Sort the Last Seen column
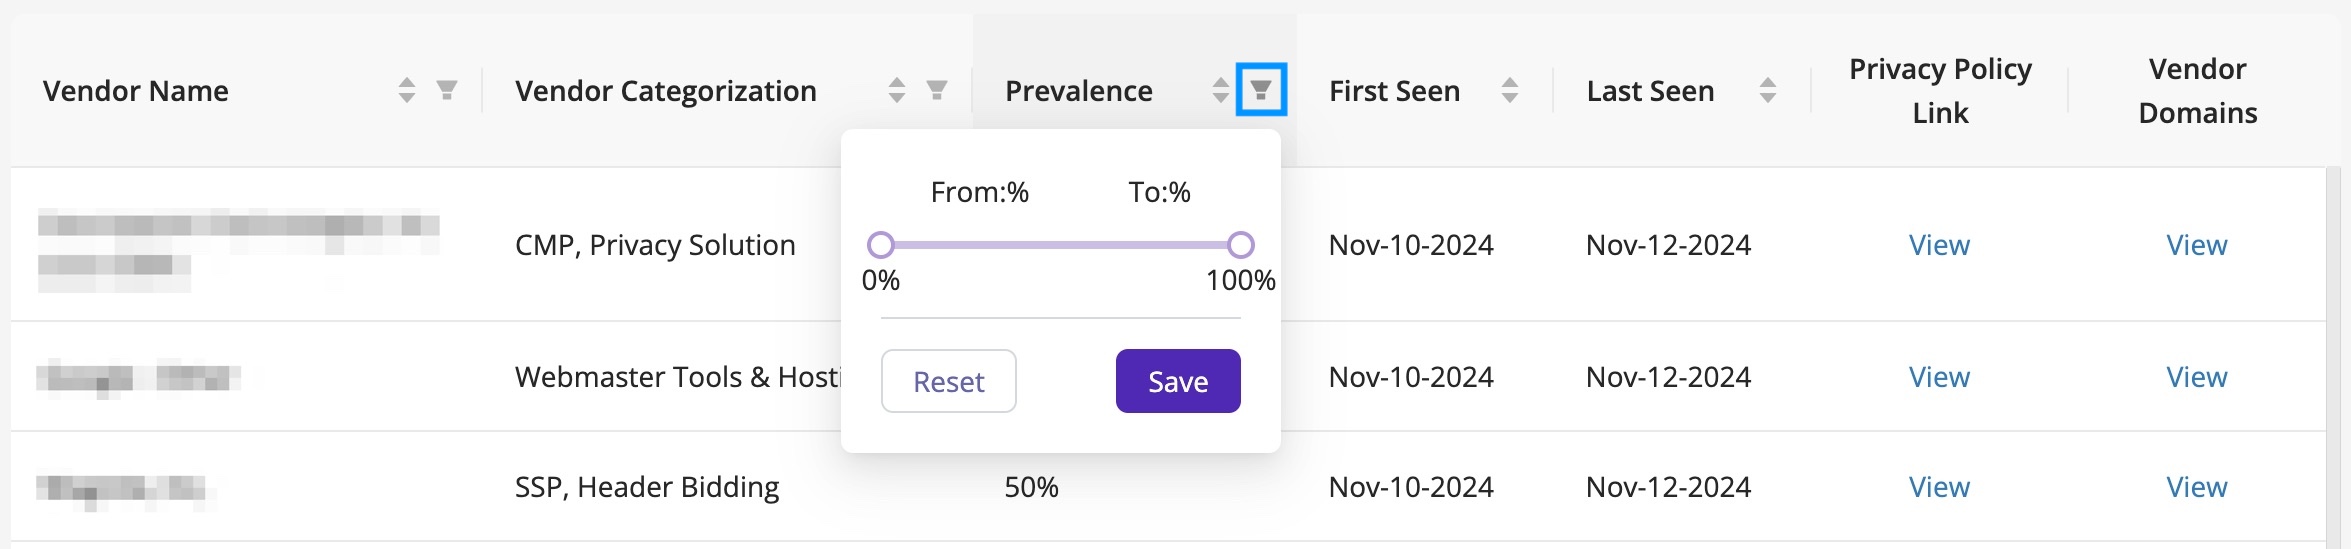2351x549 pixels. coord(1768,90)
